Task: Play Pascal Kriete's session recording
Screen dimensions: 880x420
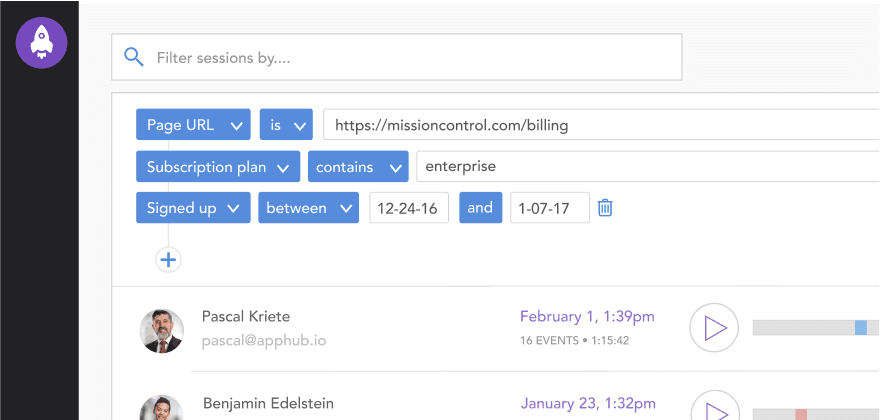Action: pos(713,328)
